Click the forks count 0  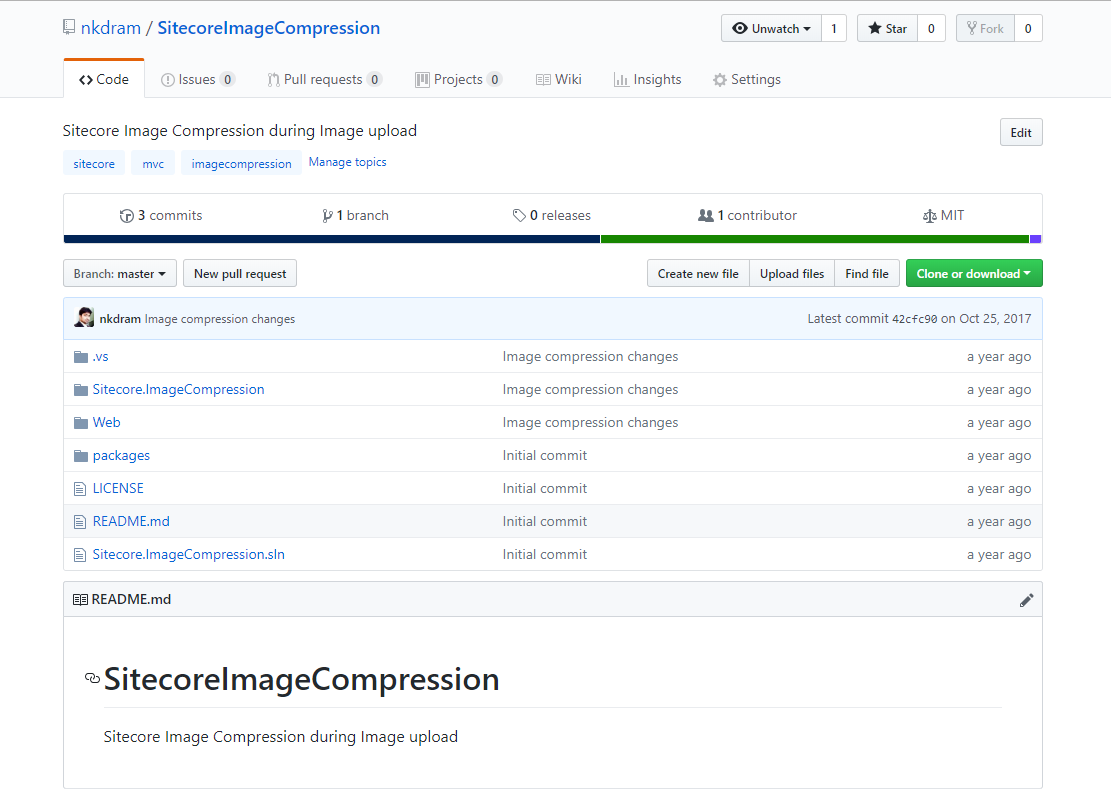pyautogui.click(x=1028, y=28)
